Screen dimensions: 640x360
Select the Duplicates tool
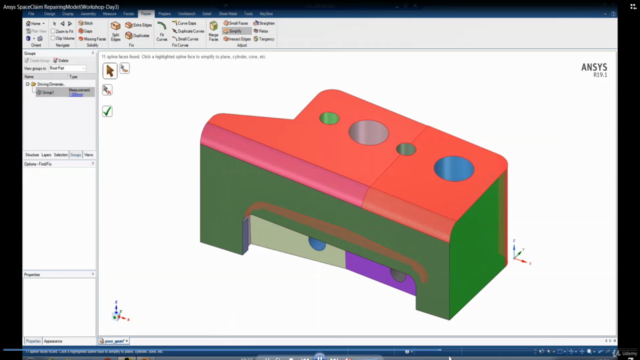137,36
